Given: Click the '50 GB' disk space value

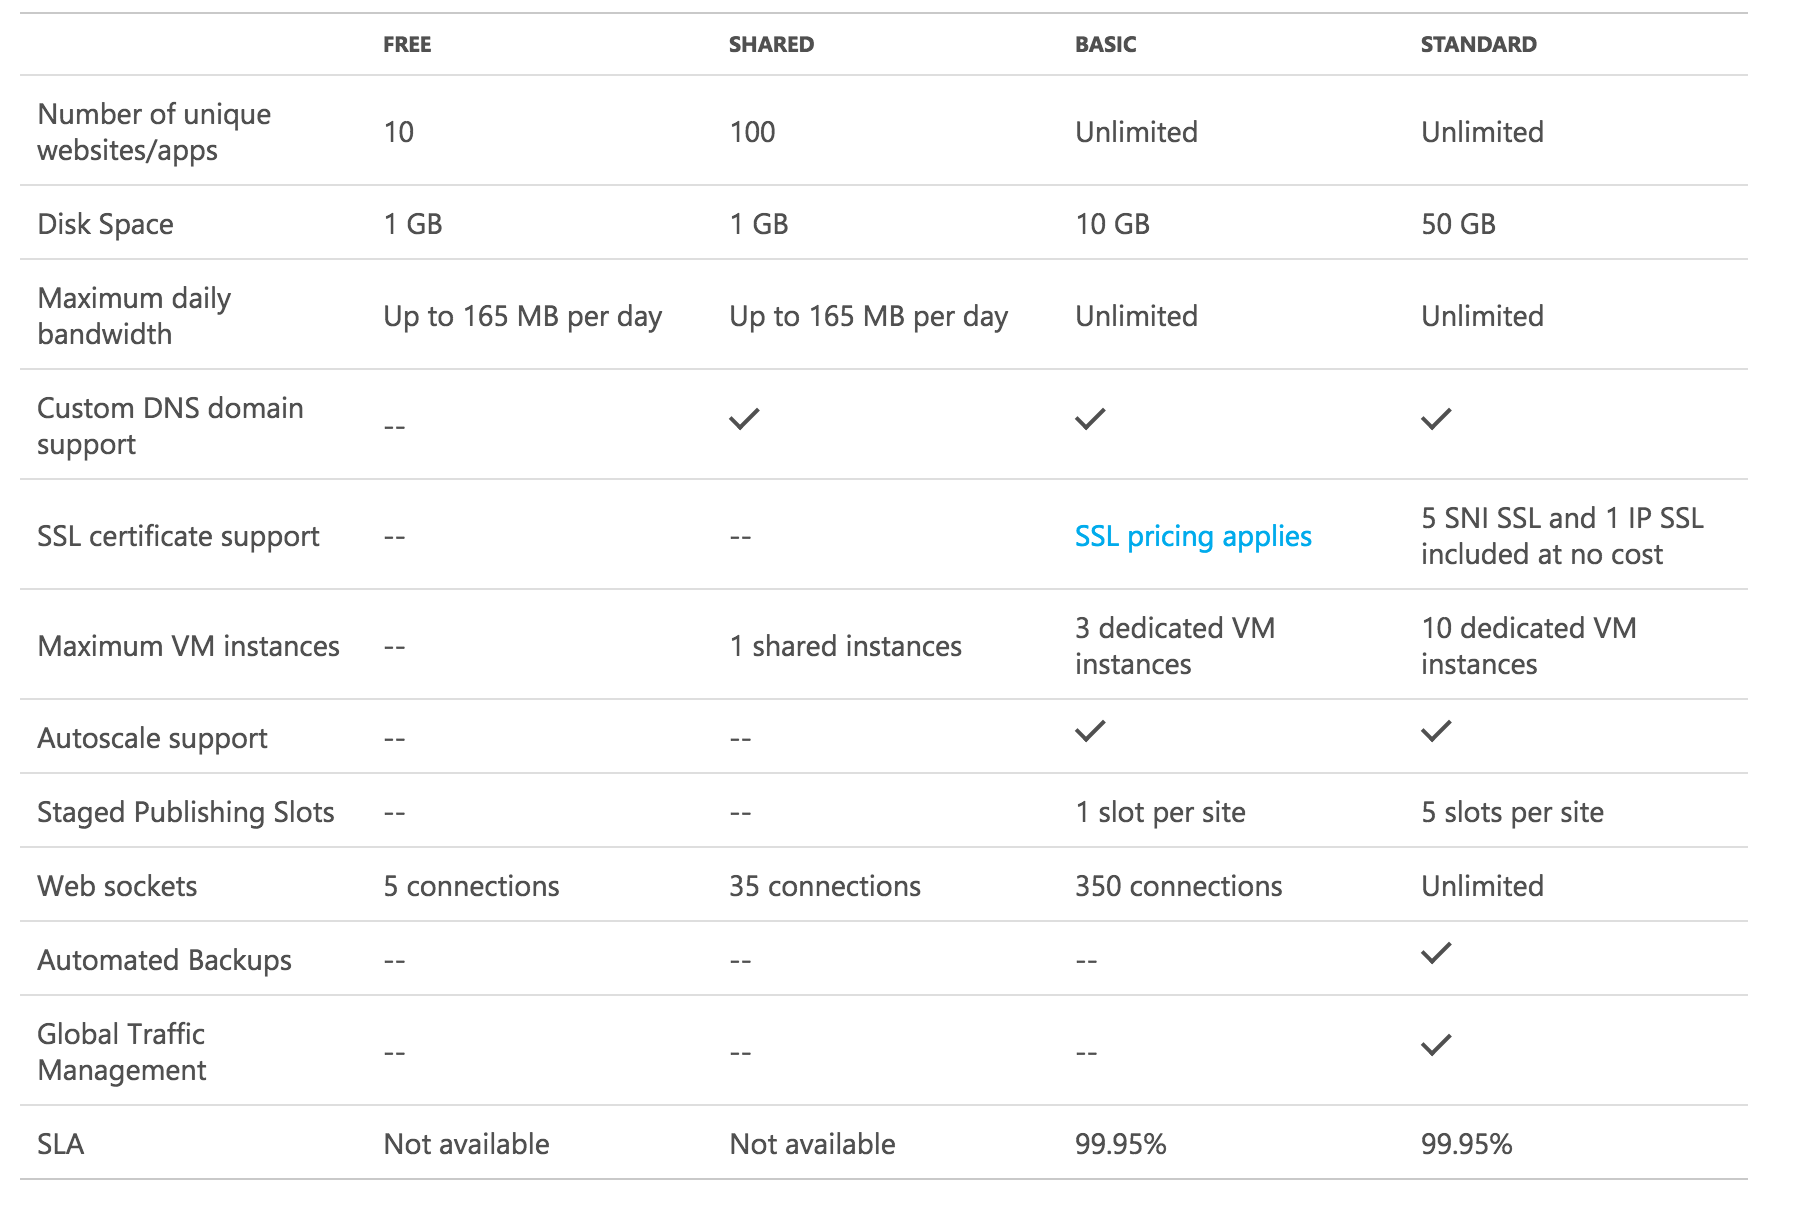Looking at the screenshot, I should (1458, 224).
